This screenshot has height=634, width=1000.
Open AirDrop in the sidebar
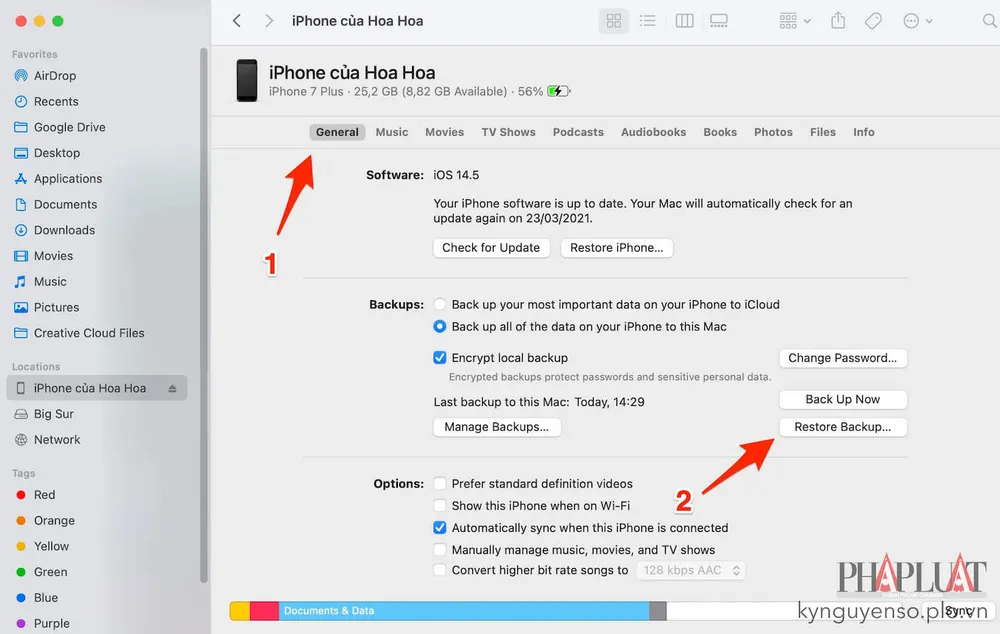54,75
